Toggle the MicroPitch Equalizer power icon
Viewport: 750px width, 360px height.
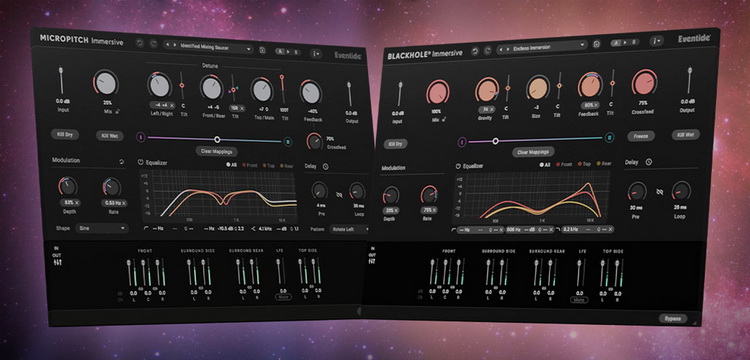tap(141, 163)
